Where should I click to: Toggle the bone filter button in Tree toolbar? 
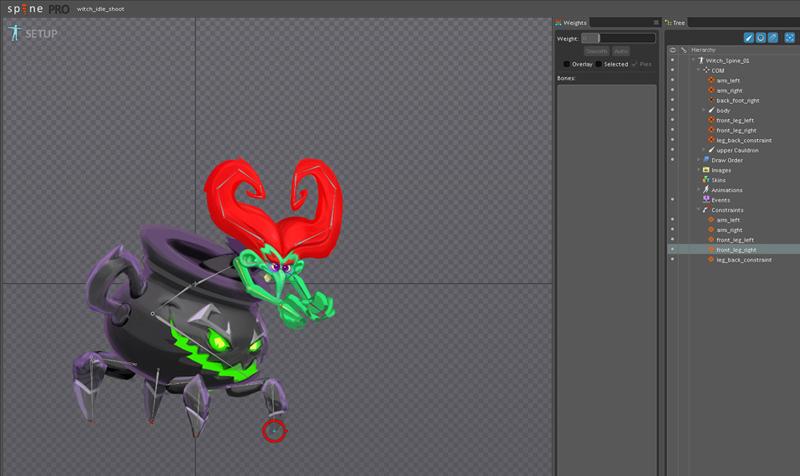[748, 38]
